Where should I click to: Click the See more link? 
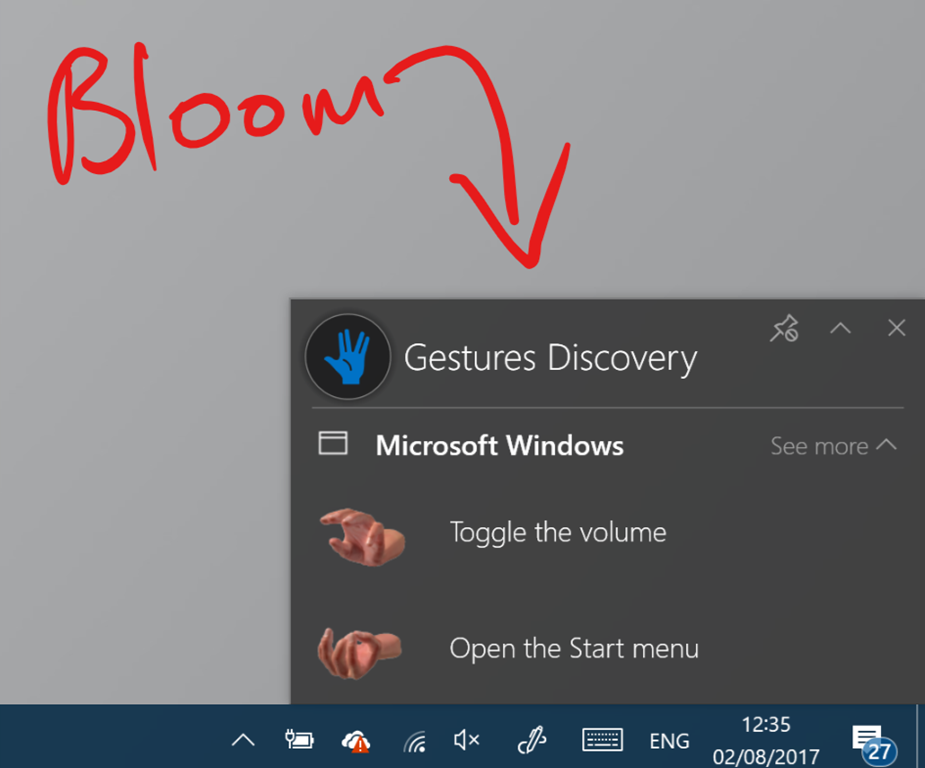click(x=819, y=447)
